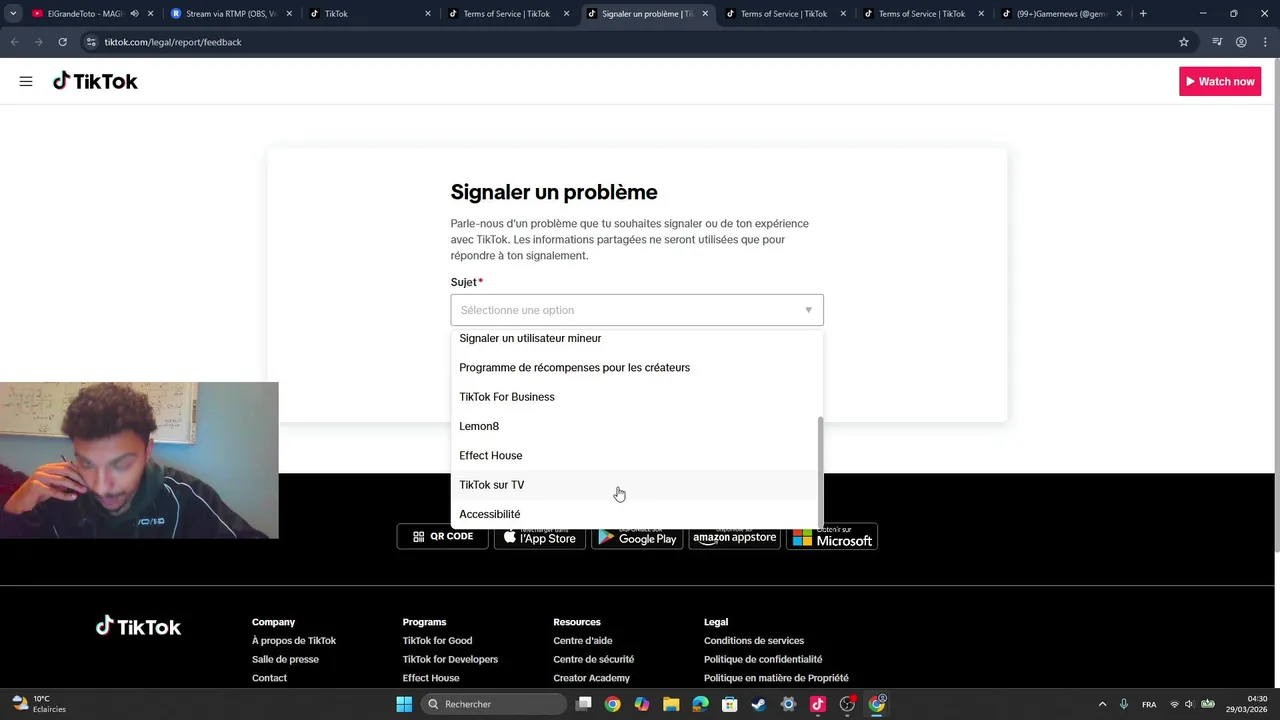Open Steam from taskbar
The width and height of the screenshot is (1280, 720).
(x=759, y=704)
